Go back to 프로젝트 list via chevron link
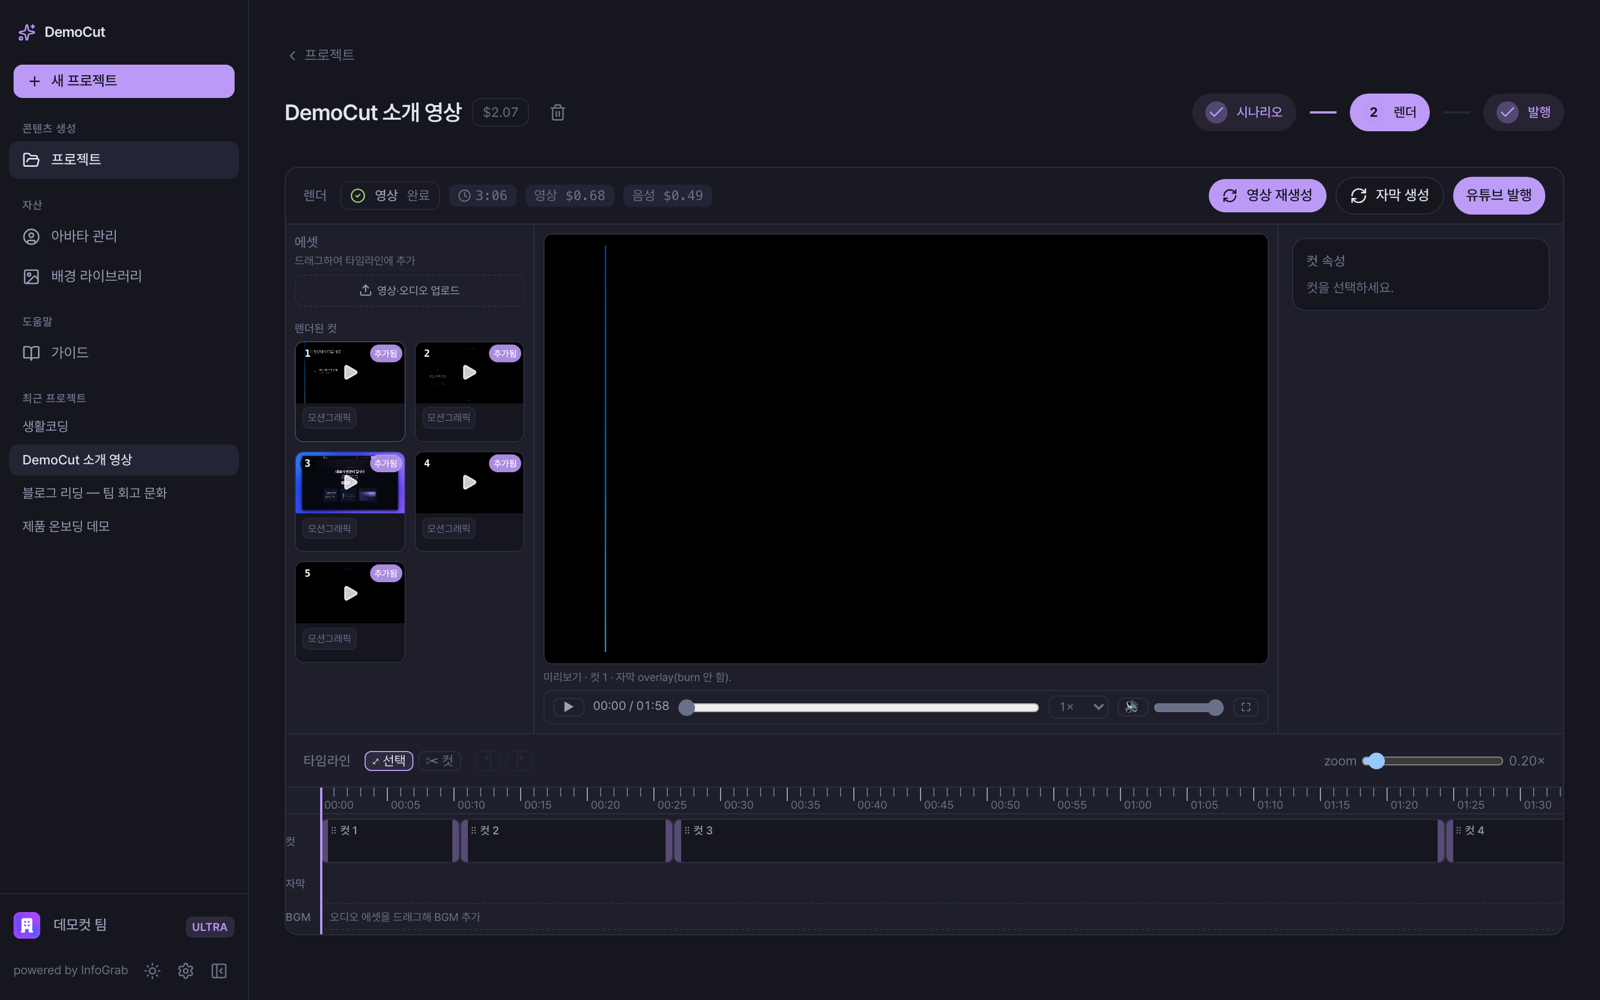 321,55
